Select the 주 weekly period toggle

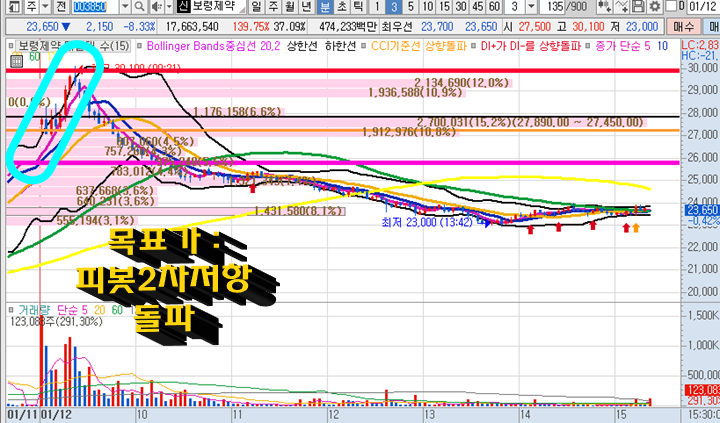click(x=273, y=6)
